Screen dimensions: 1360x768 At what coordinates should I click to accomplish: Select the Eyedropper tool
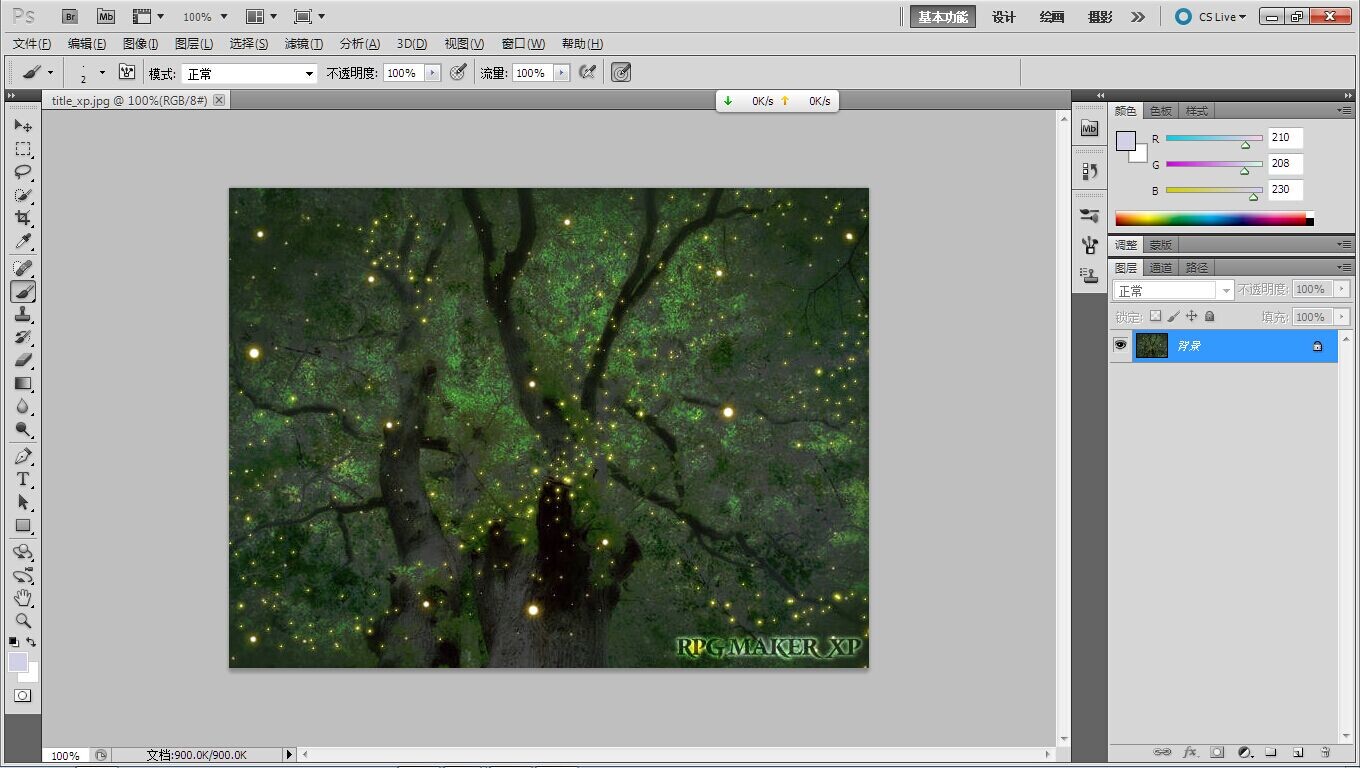tap(23, 242)
